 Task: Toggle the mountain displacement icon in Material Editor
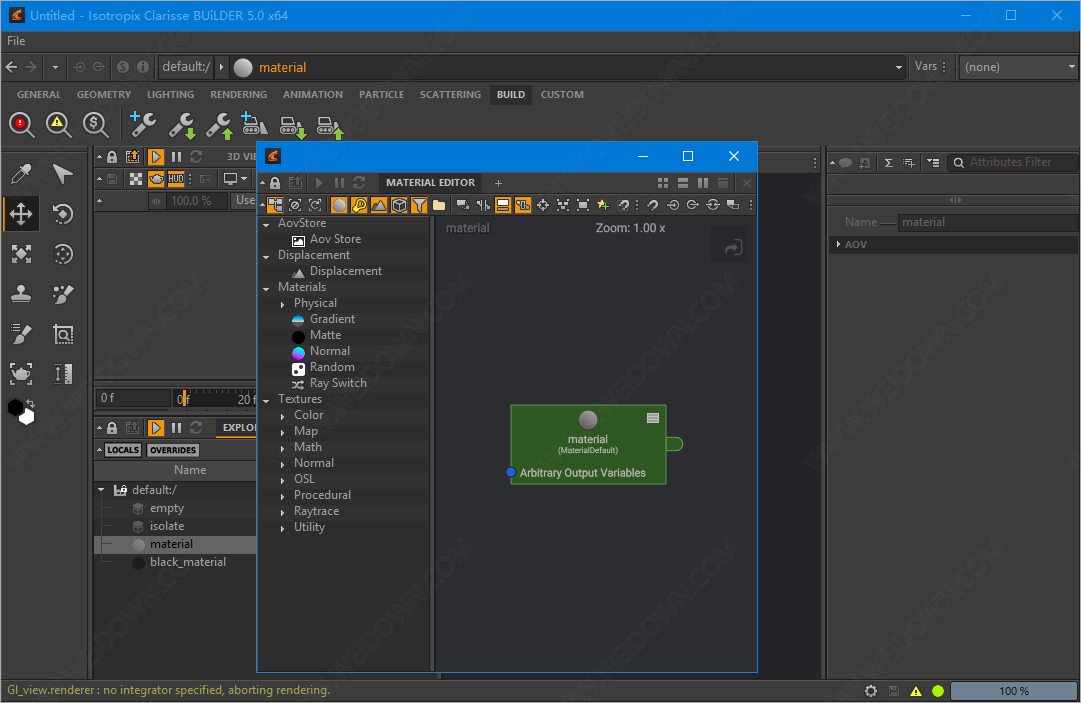click(x=378, y=205)
